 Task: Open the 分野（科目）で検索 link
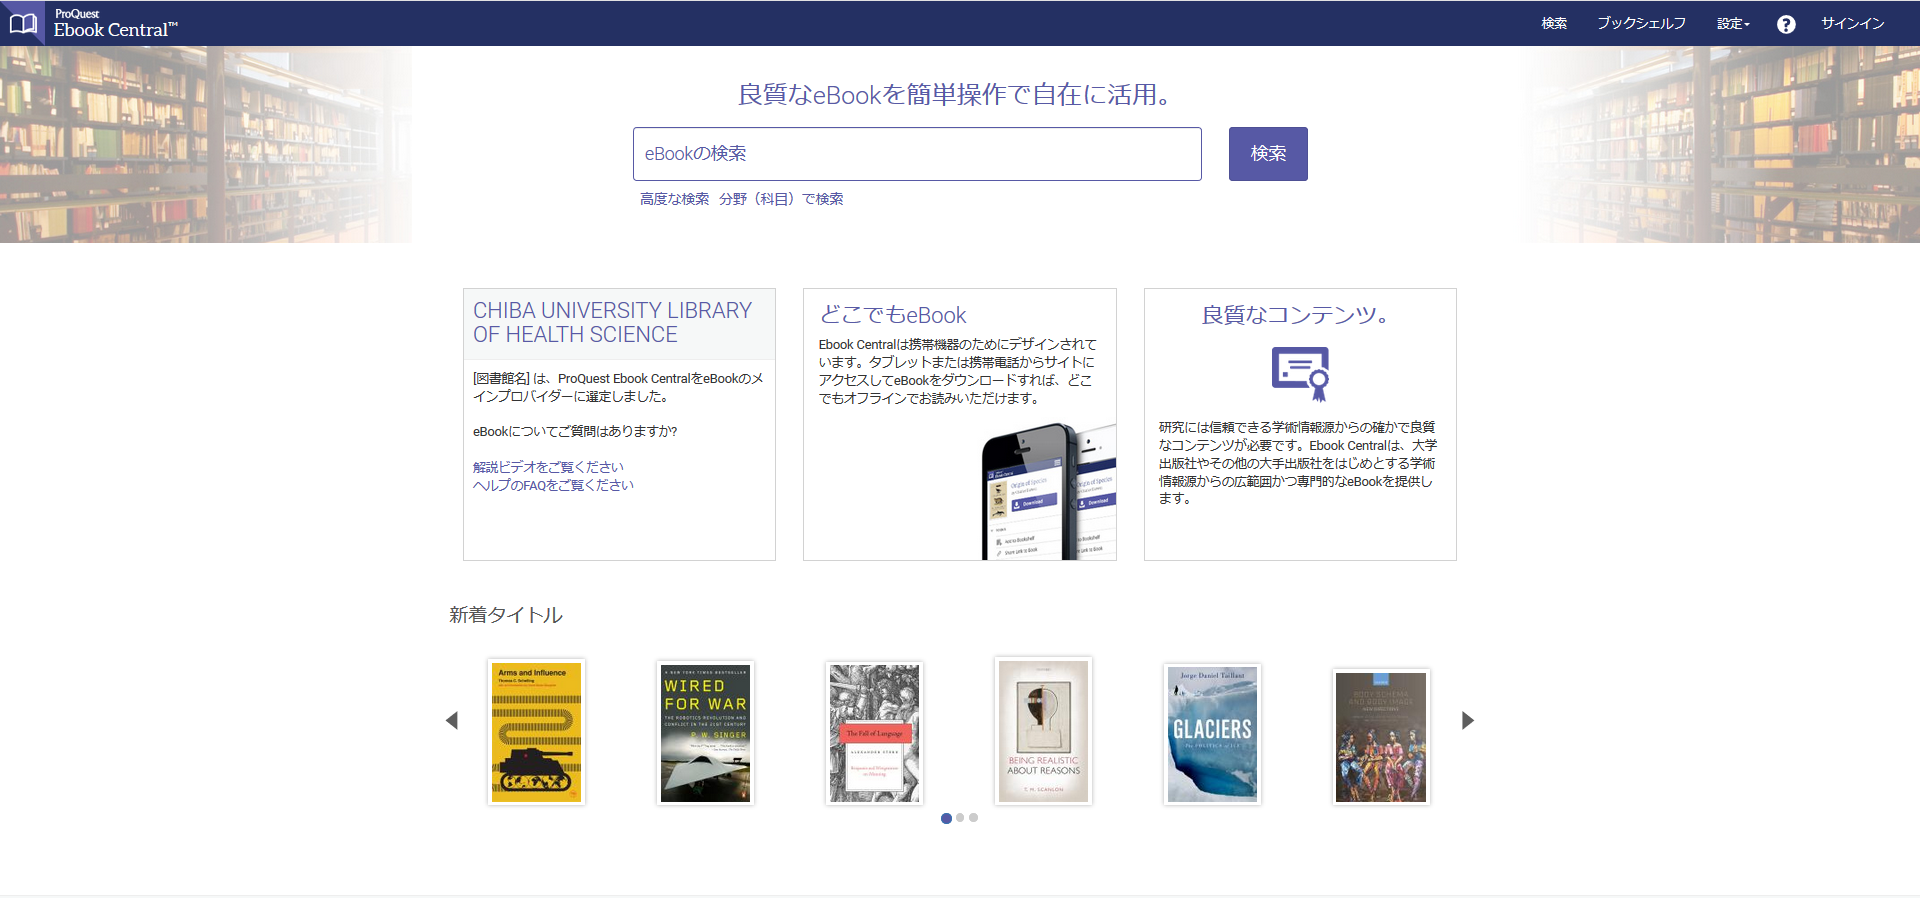781,199
